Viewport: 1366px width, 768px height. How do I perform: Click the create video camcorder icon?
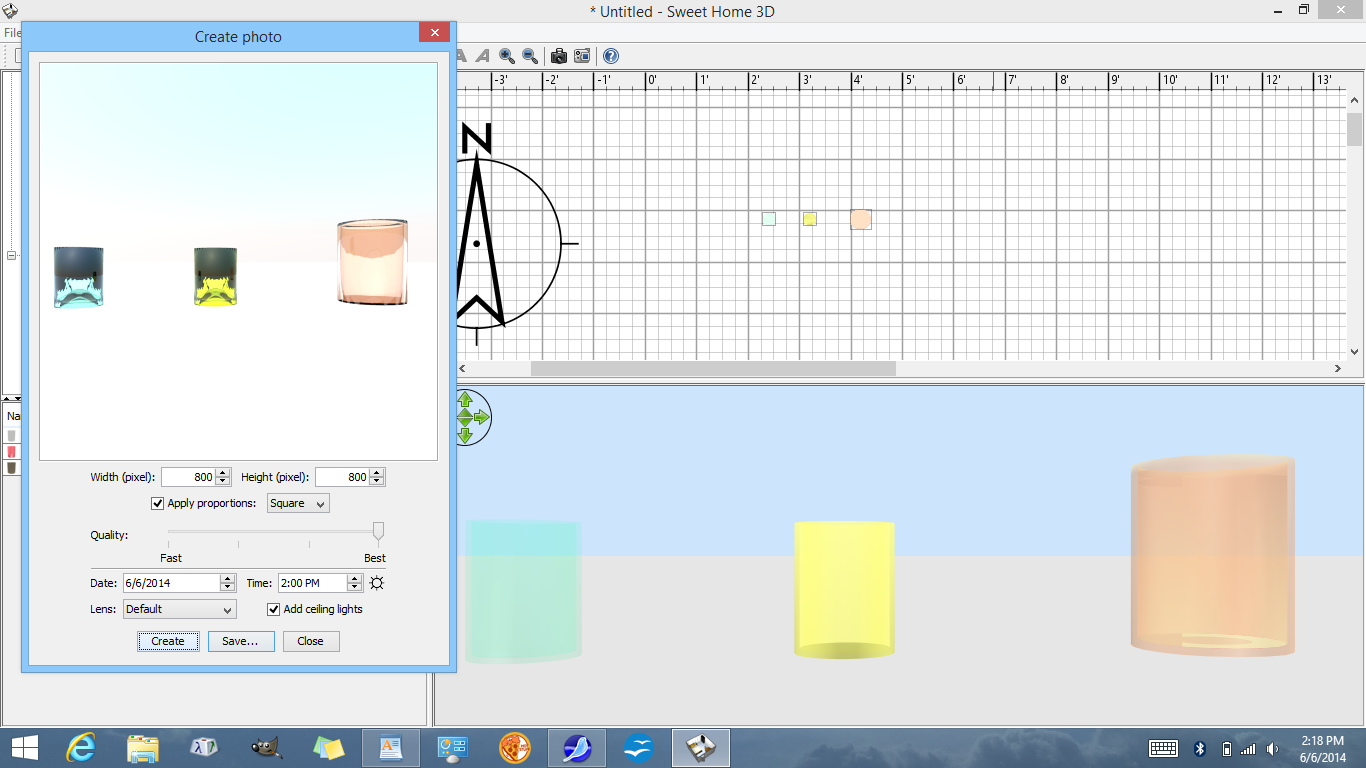tap(582, 56)
